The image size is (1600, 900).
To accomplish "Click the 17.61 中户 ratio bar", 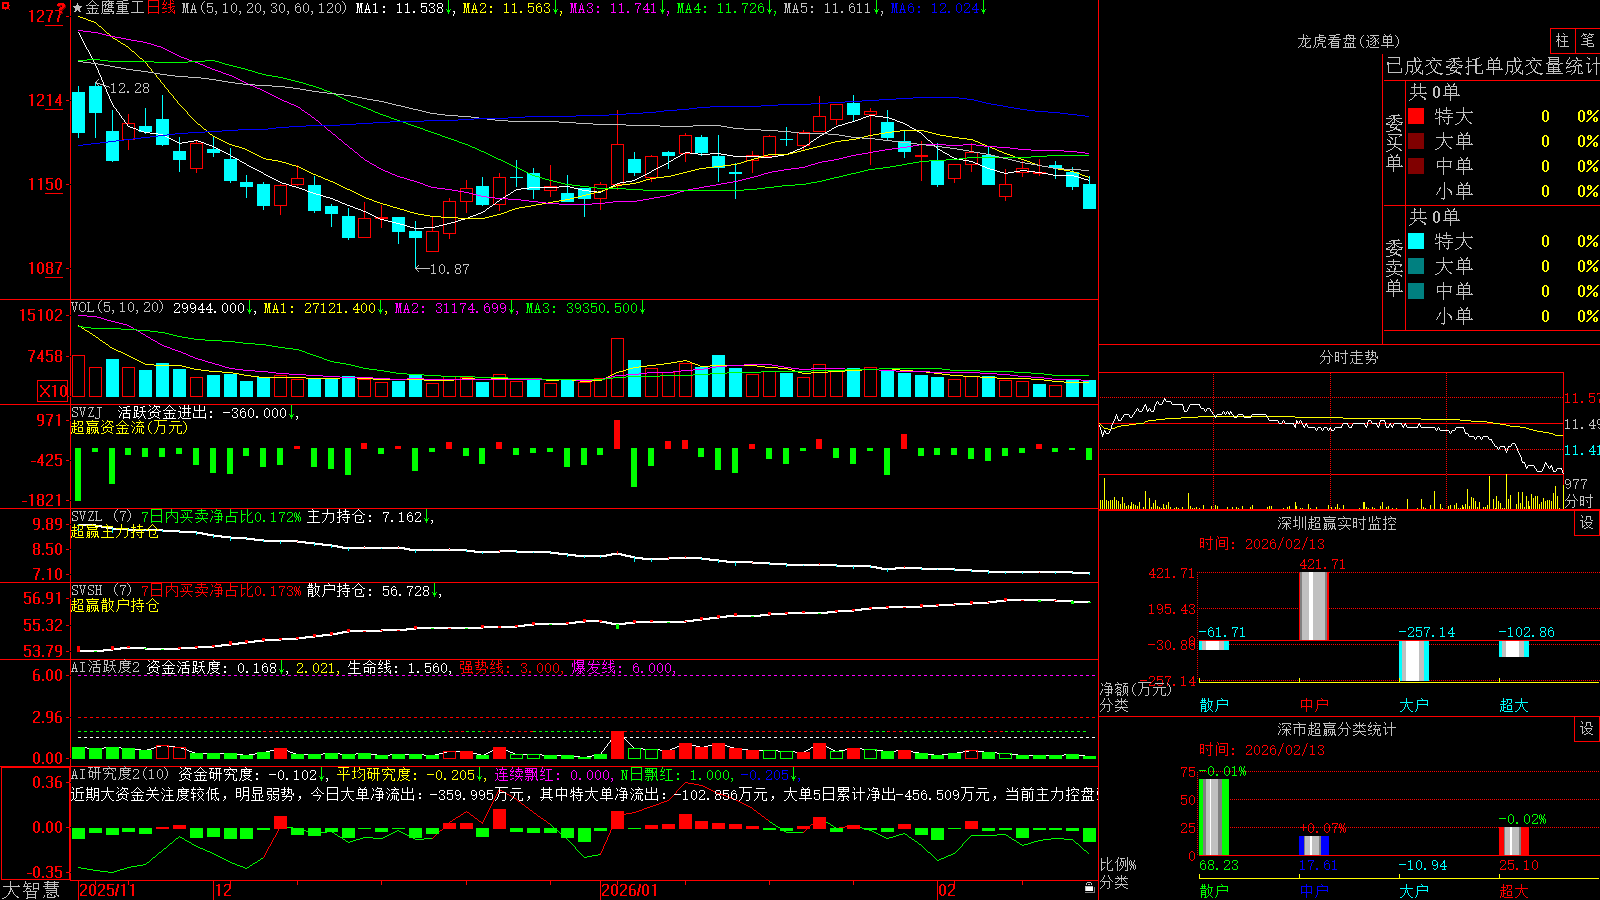I will click(x=1313, y=845).
